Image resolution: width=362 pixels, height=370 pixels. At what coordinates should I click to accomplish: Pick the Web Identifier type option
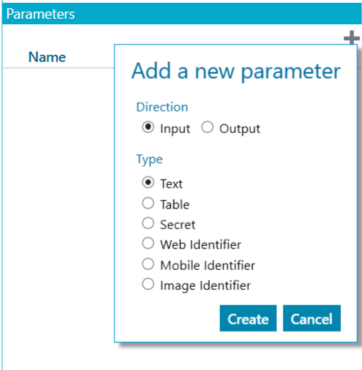pos(148,244)
